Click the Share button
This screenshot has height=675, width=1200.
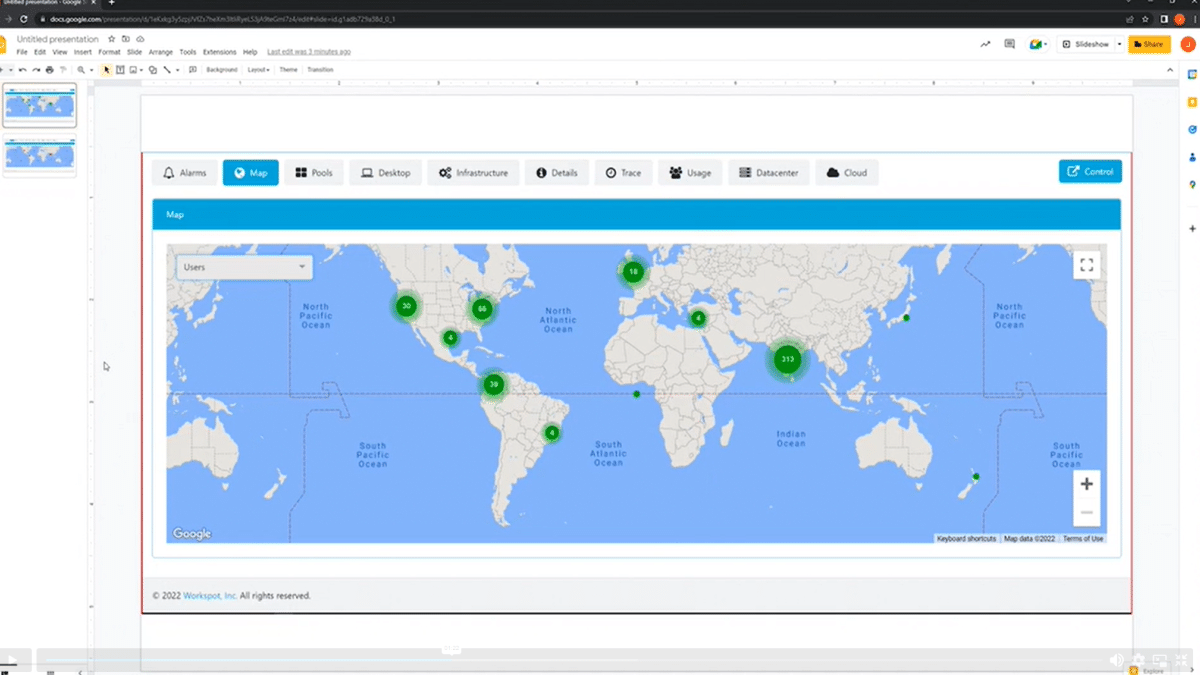(1148, 44)
